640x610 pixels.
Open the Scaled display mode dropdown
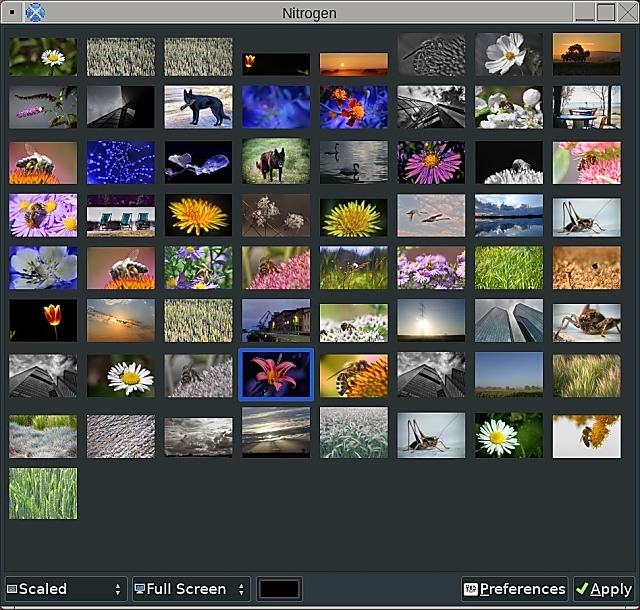pos(65,589)
